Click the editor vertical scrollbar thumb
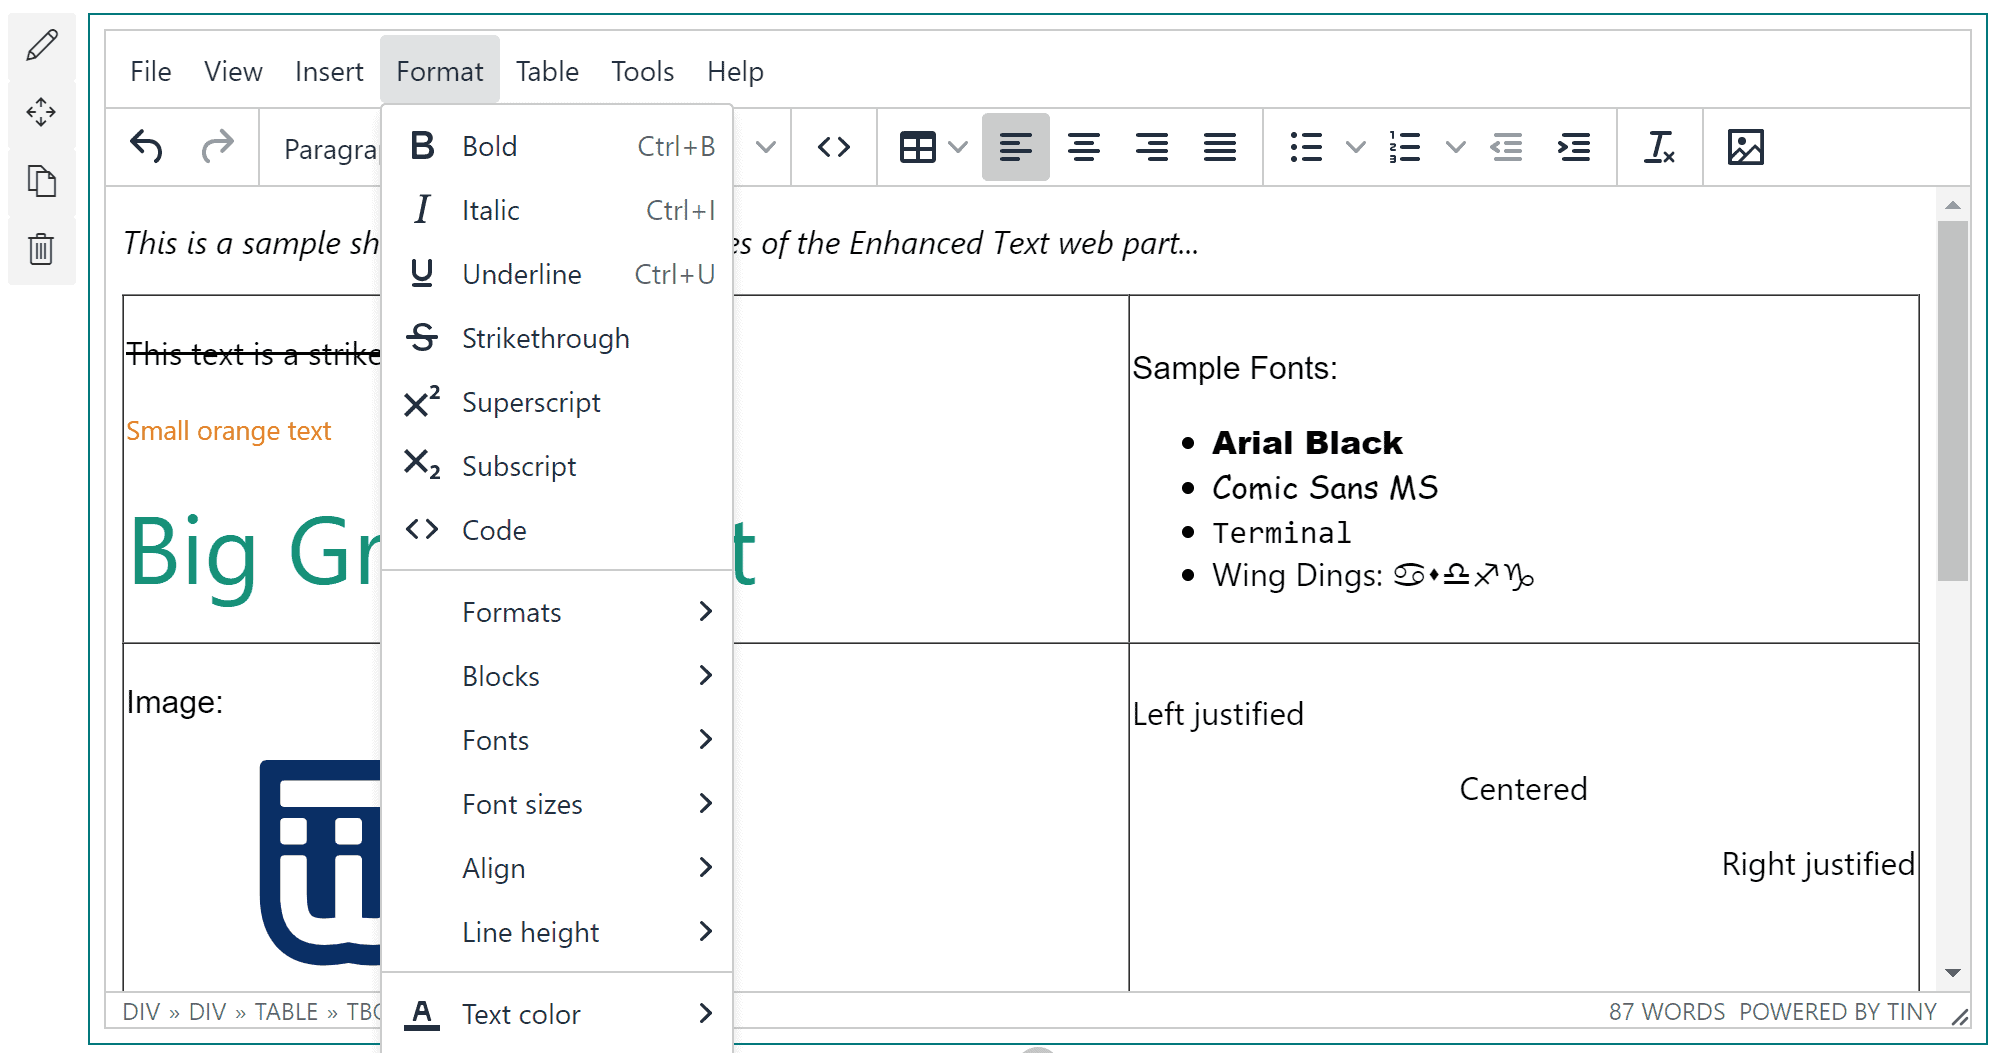Image resolution: width=2012 pixels, height=1053 pixels. [1952, 400]
